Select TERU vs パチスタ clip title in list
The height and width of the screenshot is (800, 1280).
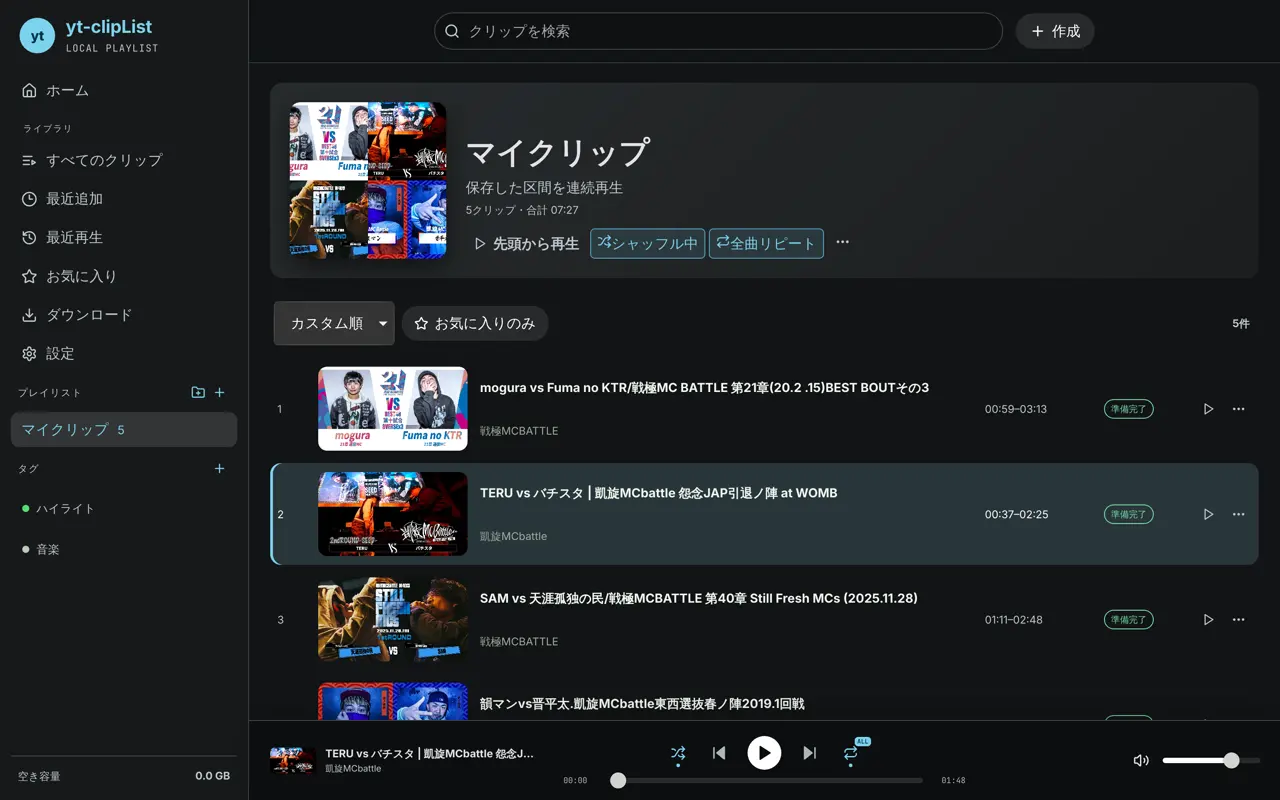click(x=659, y=493)
